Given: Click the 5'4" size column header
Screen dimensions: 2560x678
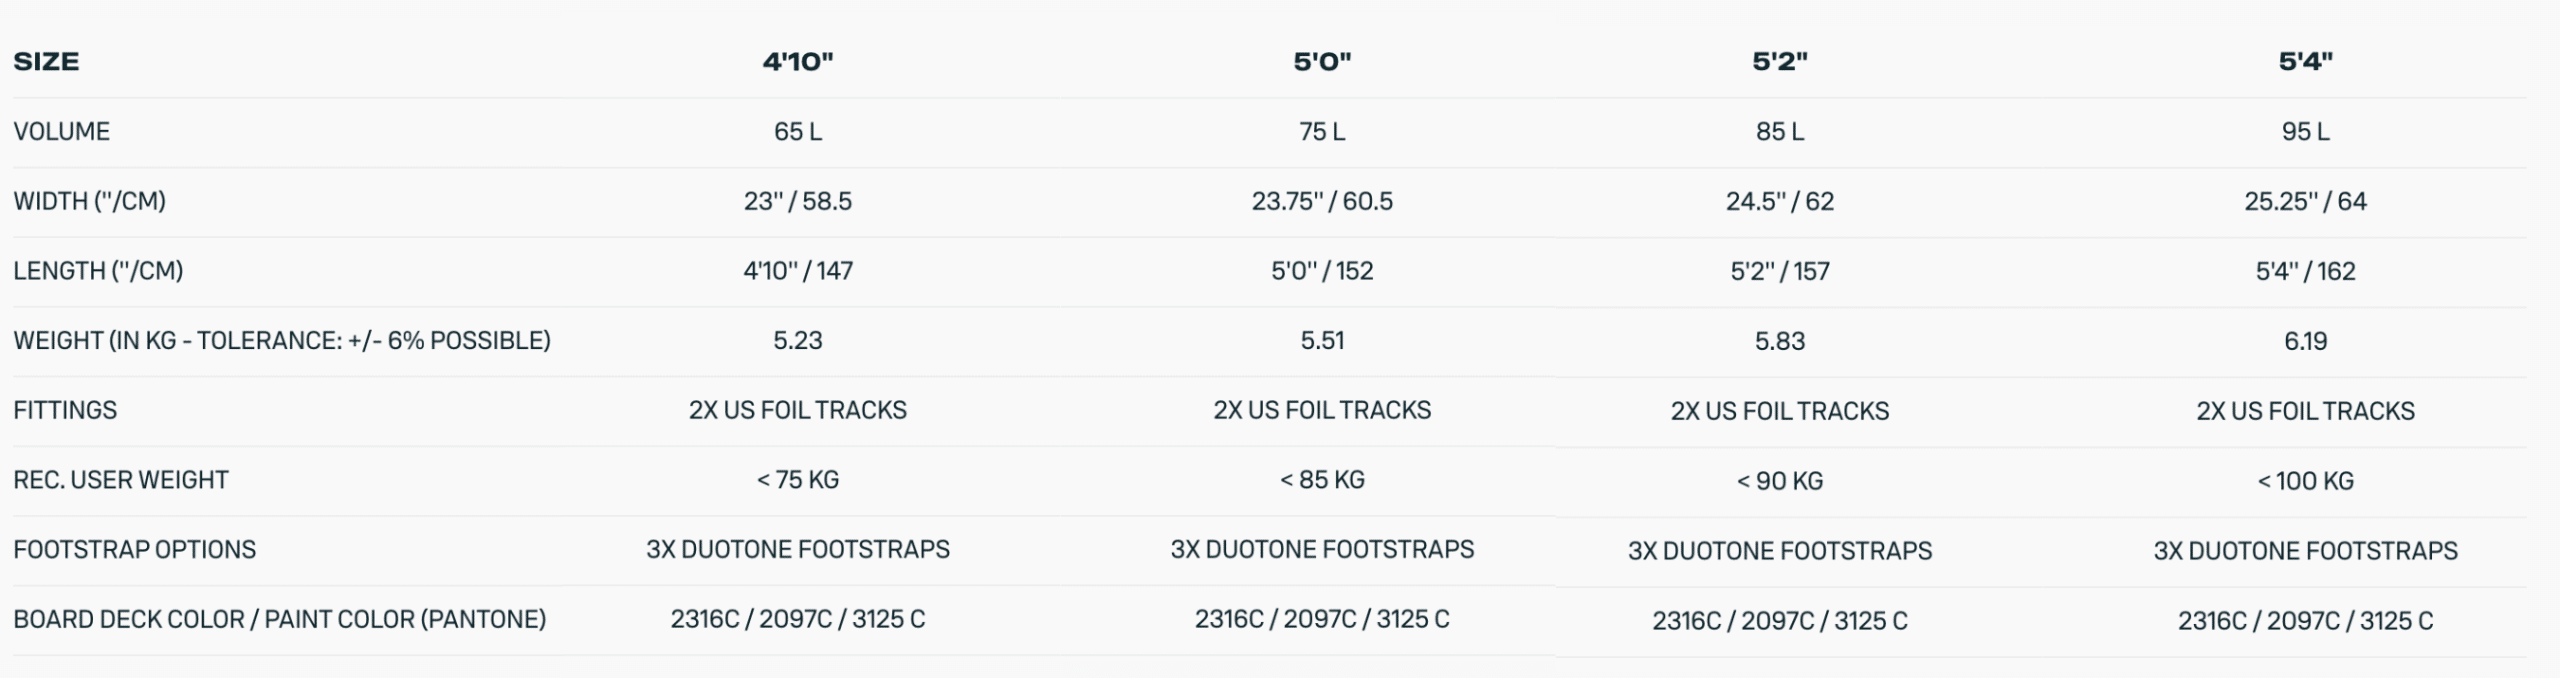Looking at the screenshot, I should coord(2306,62).
